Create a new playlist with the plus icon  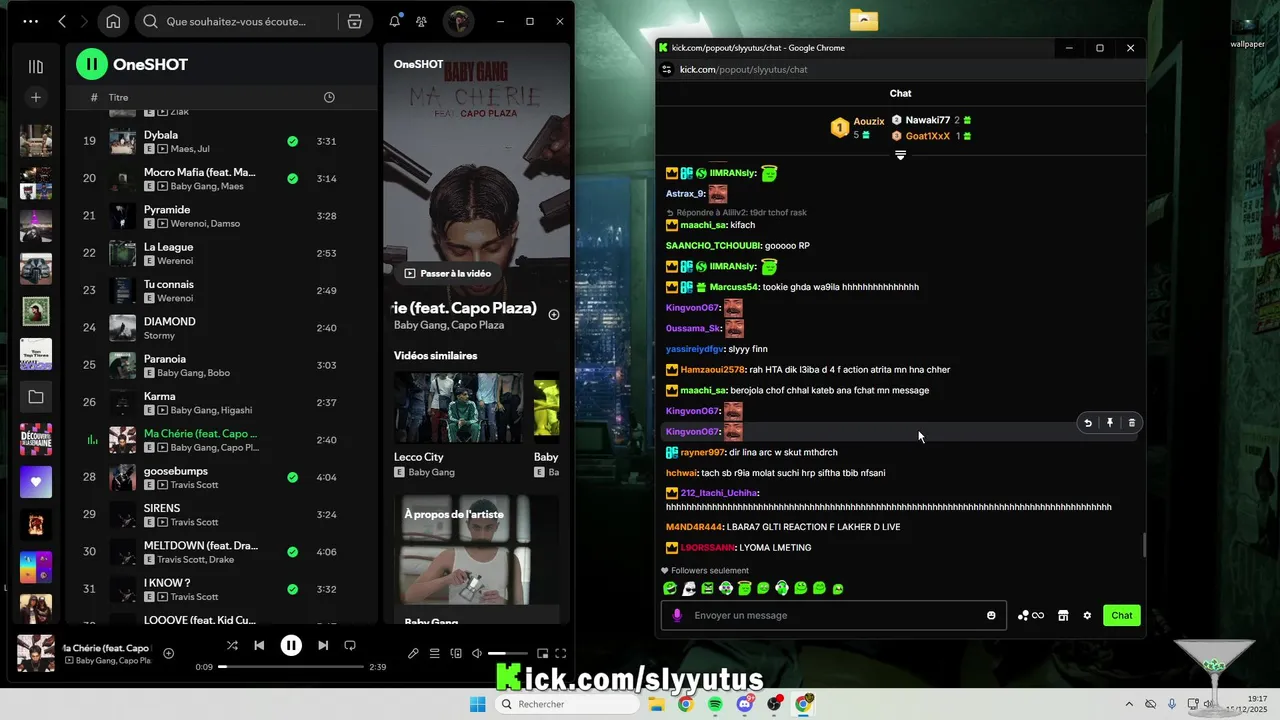point(36,97)
